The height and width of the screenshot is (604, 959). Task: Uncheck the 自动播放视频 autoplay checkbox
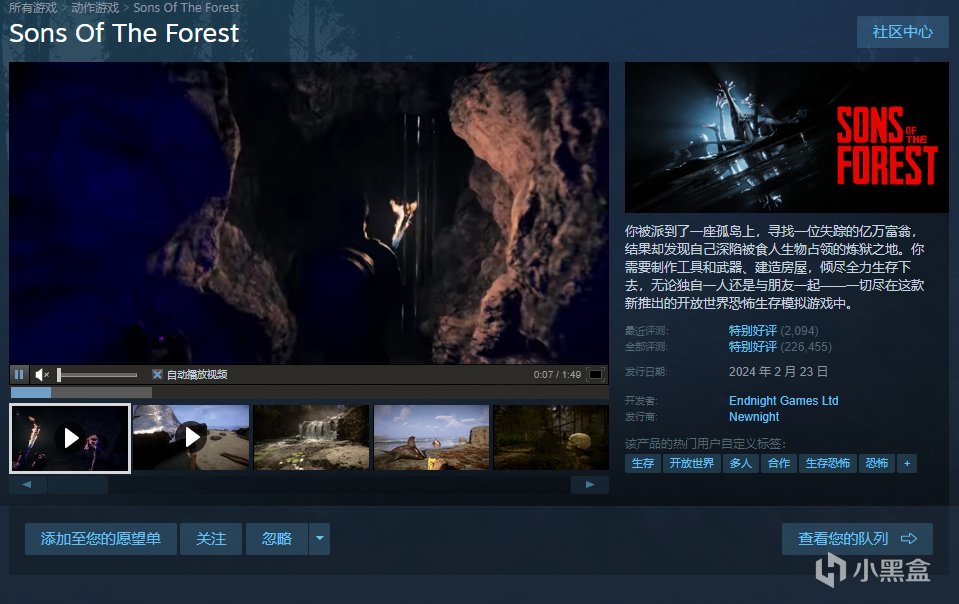(x=157, y=374)
